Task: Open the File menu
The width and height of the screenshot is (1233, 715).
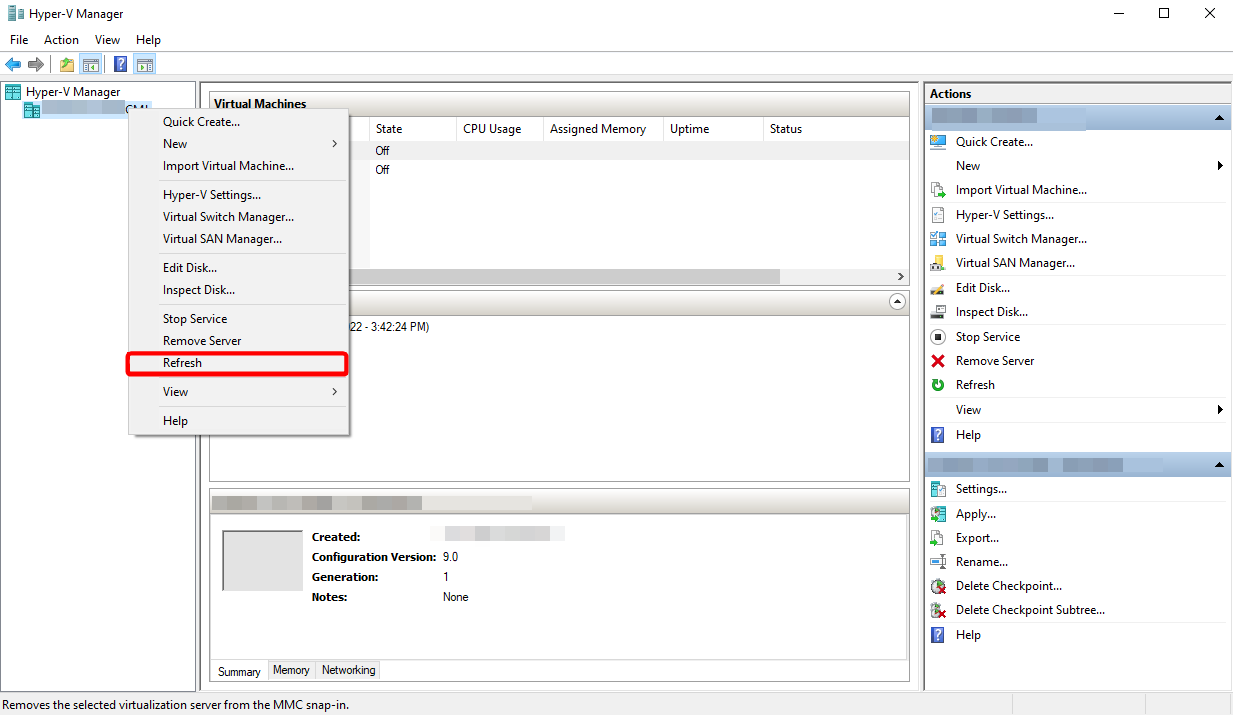Action: pyautogui.click(x=19, y=40)
